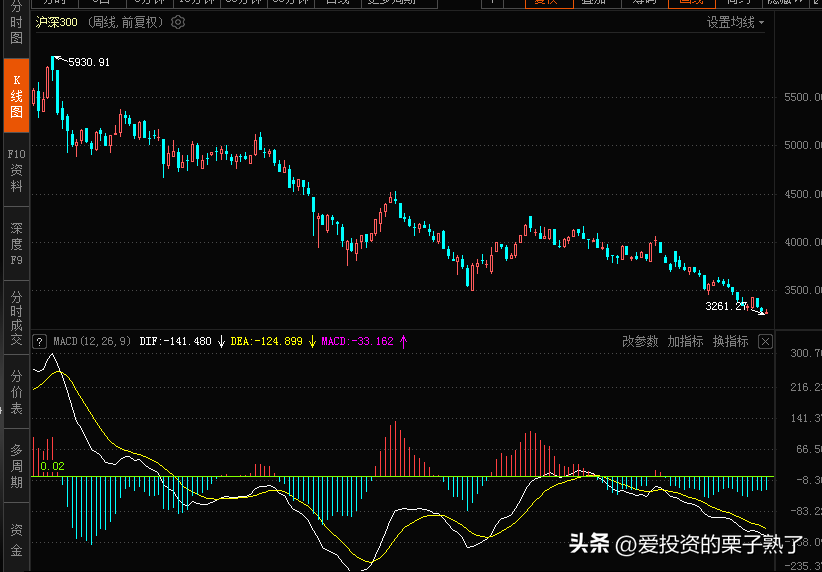Image resolution: width=822 pixels, height=572 pixels.
Task: Click 换指标 to switch indicator
Action: (x=730, y=341)
